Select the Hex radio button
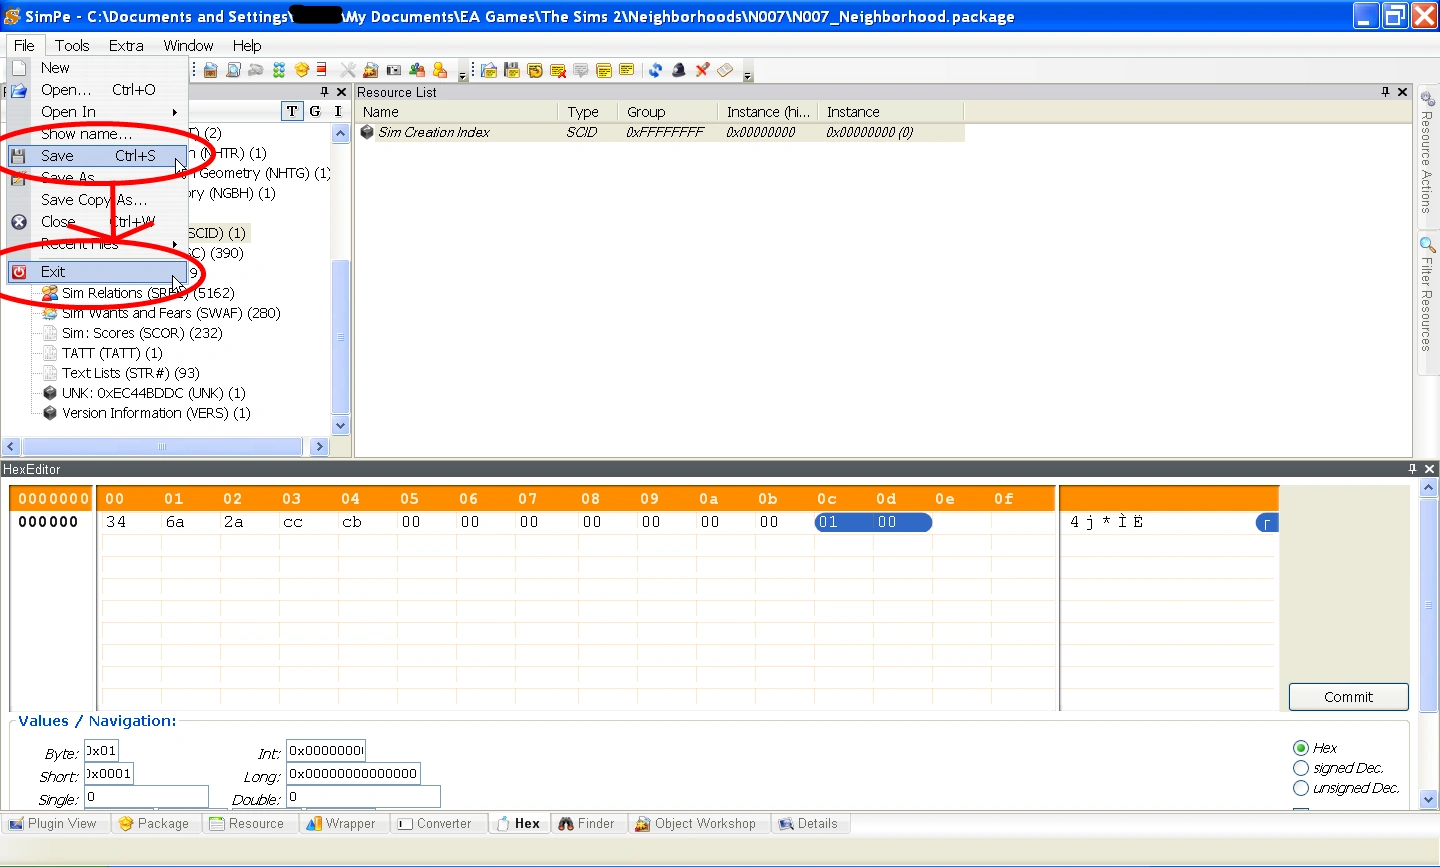1440x867 pixels. pyautogui.click(x=1301, y=748)
